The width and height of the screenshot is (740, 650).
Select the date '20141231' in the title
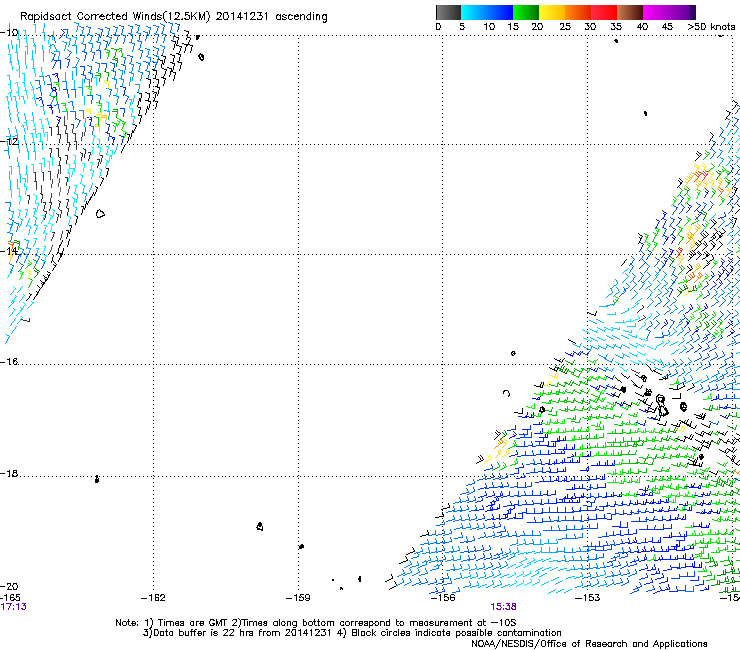click(x=242, y=17)
